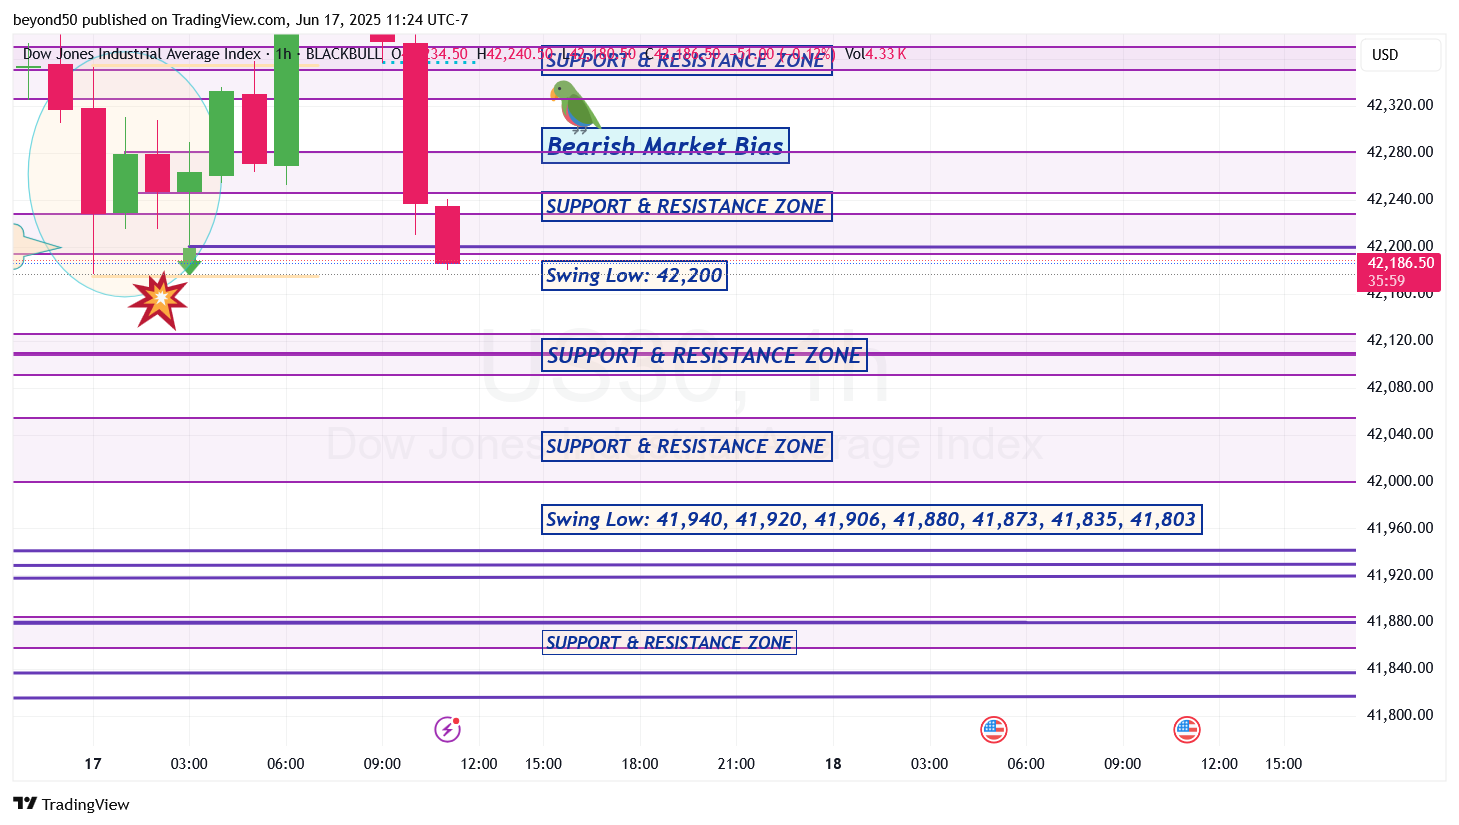This screenshot has width=1459, height=825.
Task: Select the Bearish Market Bias label
Action: pos(665,146)
